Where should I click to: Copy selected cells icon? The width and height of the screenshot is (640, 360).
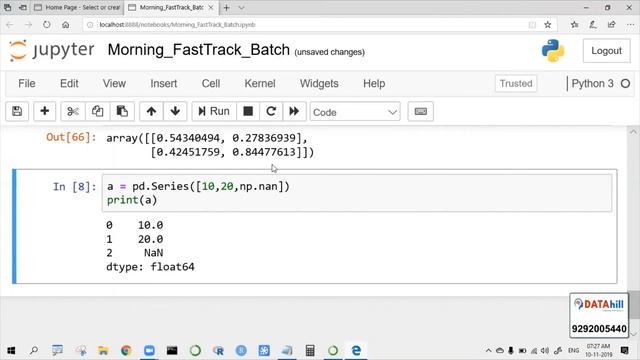(x=97, y=111)
